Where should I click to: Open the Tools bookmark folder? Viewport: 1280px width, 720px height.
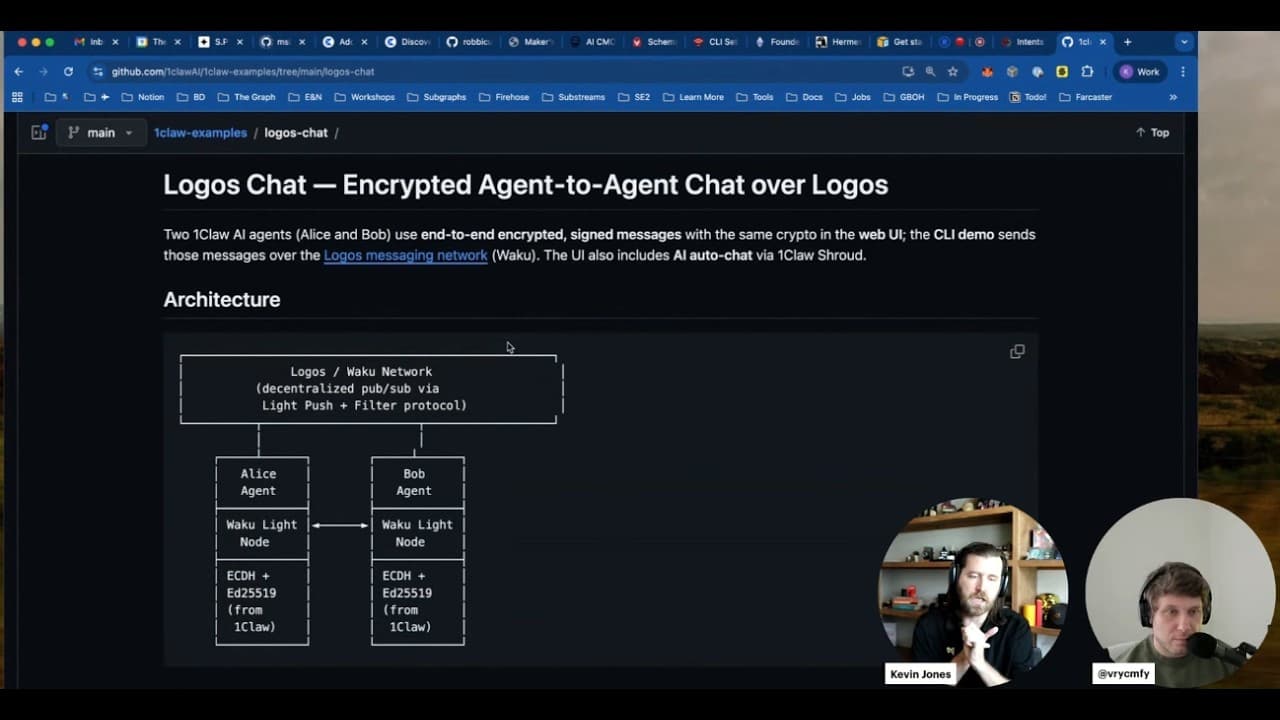754,97
